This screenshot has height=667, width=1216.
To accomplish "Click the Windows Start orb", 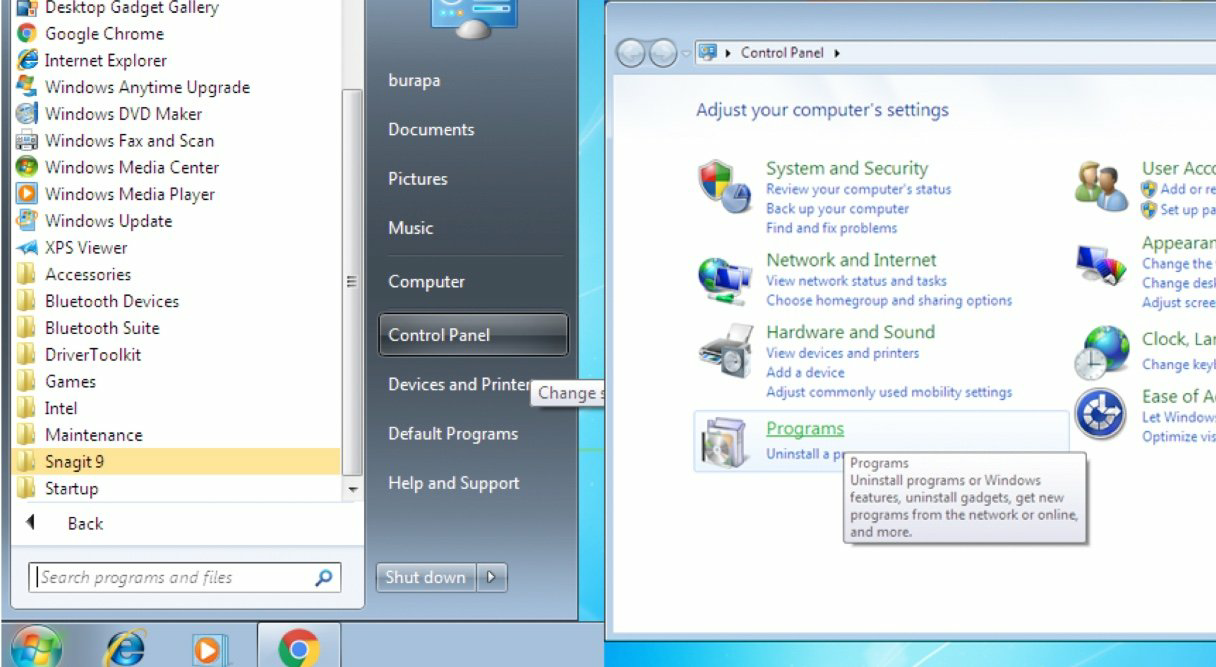I will tap(37, 647).
